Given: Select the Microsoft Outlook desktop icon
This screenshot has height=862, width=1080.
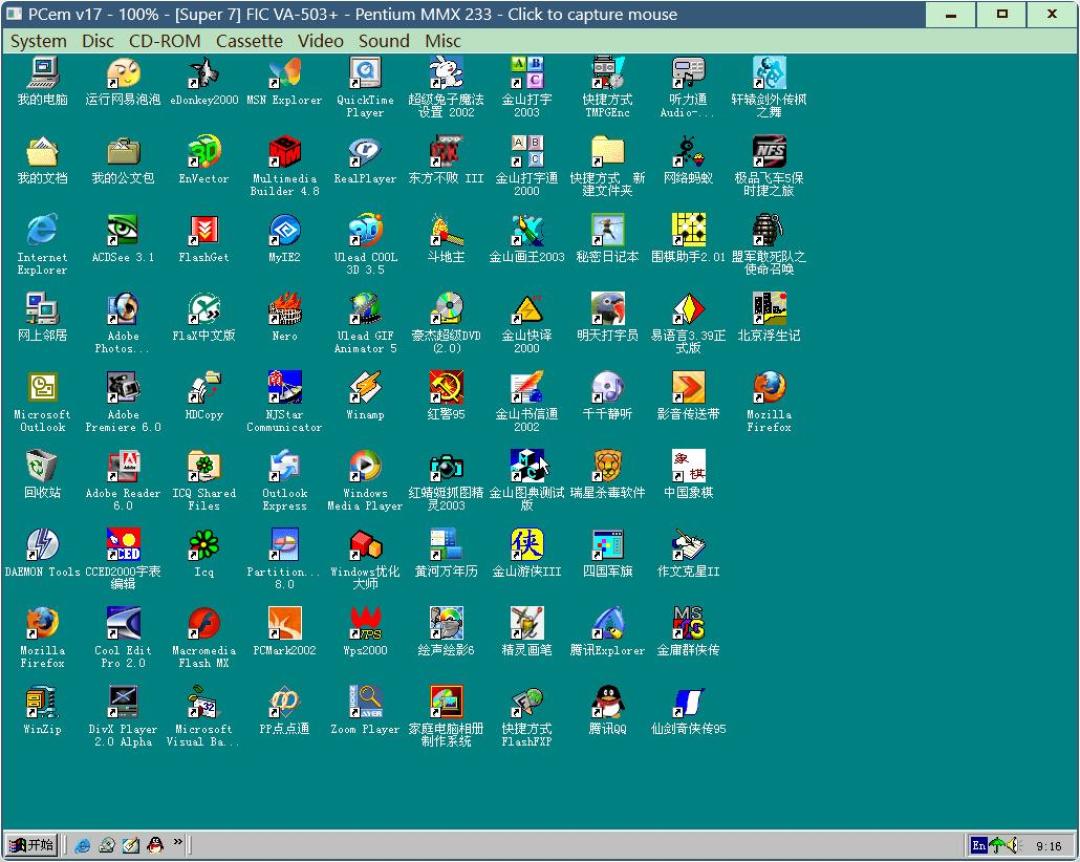Looking at the screenshot, I should 43,402.
